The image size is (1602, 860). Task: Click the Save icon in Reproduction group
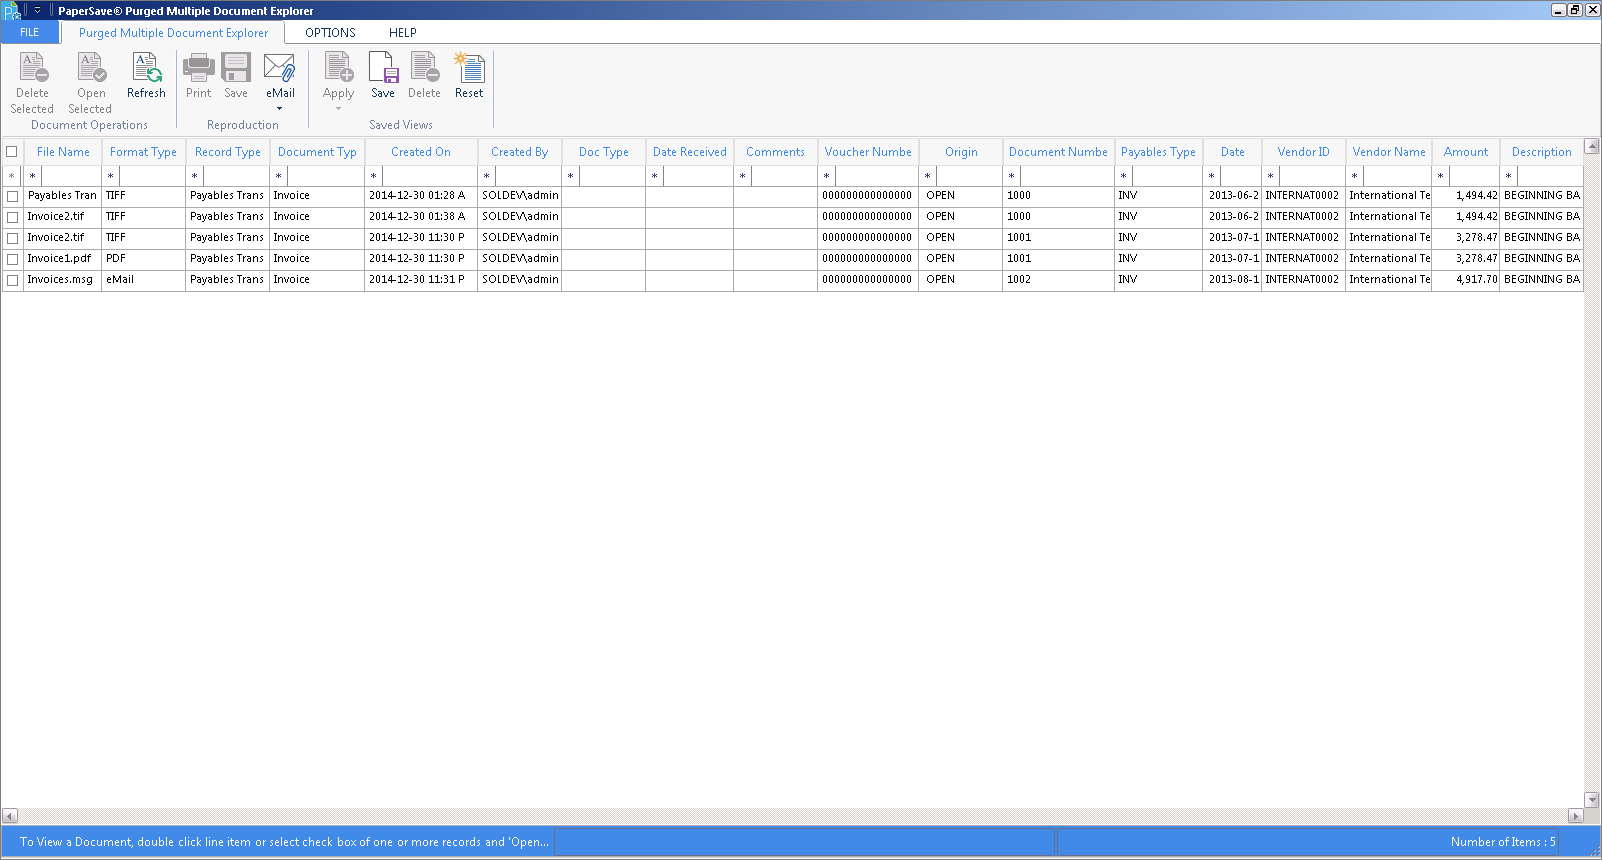click(236, 68)
